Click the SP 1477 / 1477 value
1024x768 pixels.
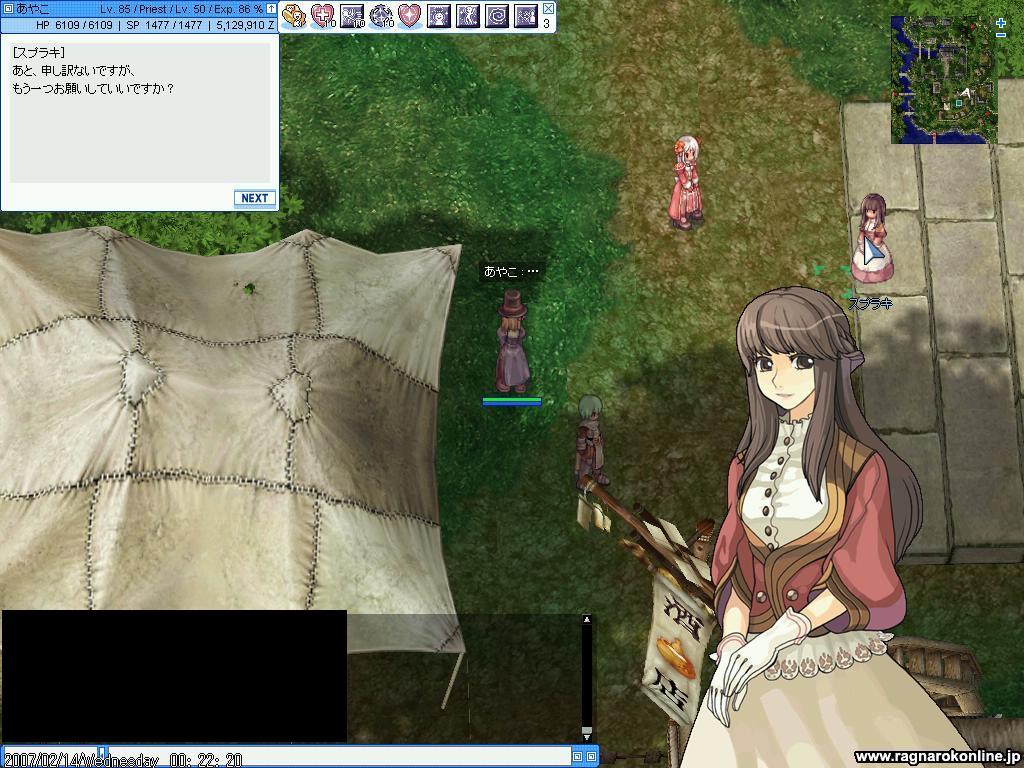point(164,25)
